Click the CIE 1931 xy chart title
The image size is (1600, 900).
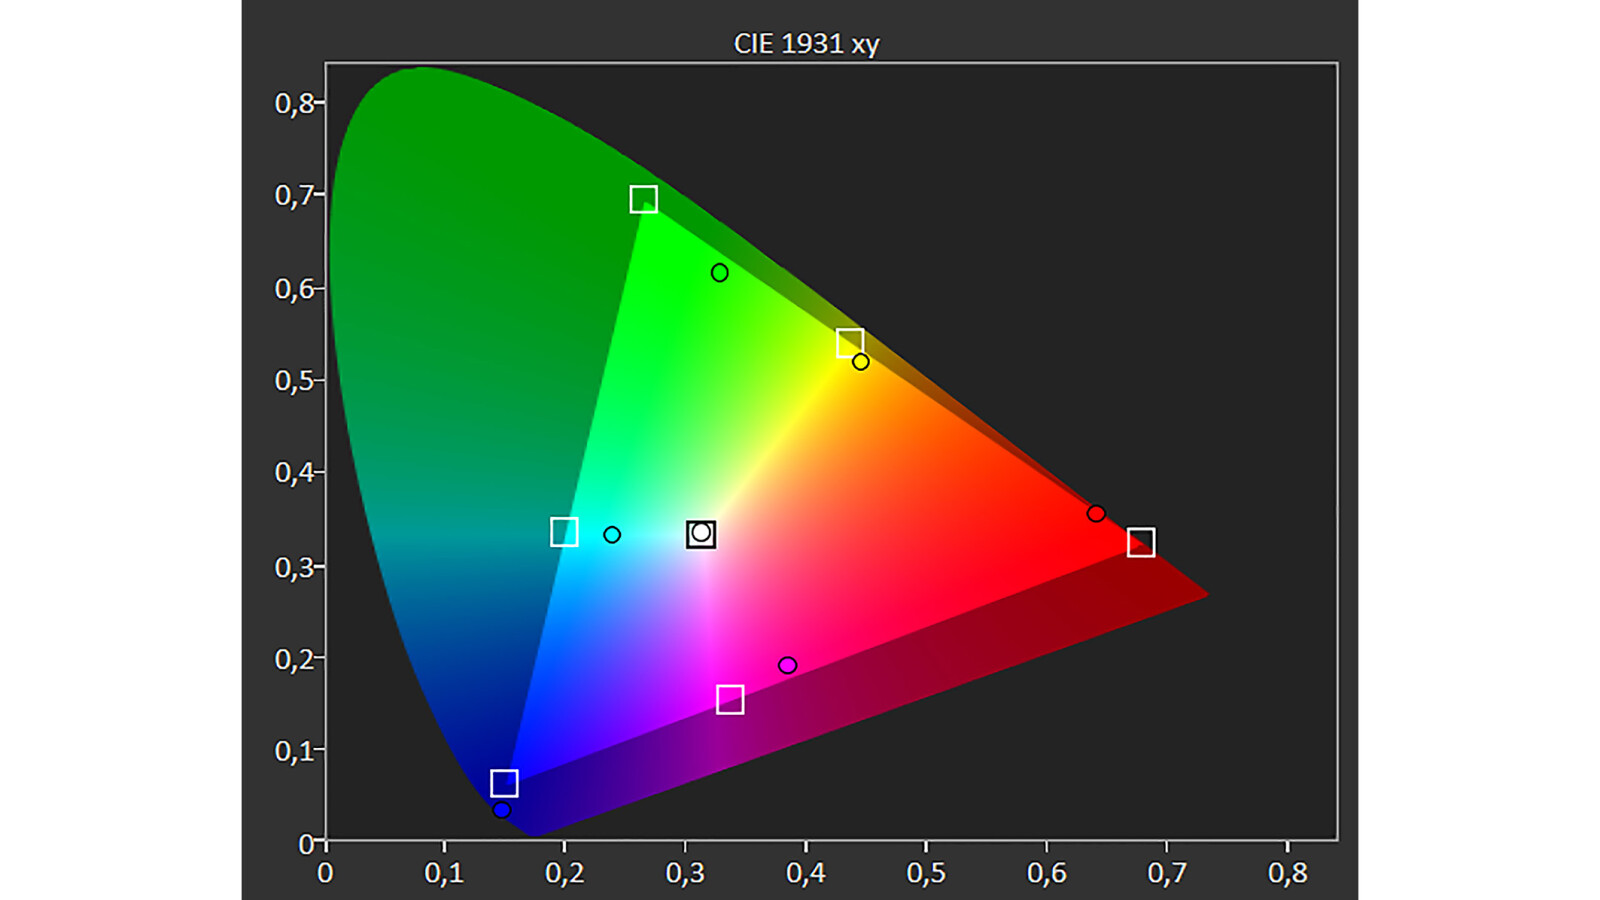(806, 44)
